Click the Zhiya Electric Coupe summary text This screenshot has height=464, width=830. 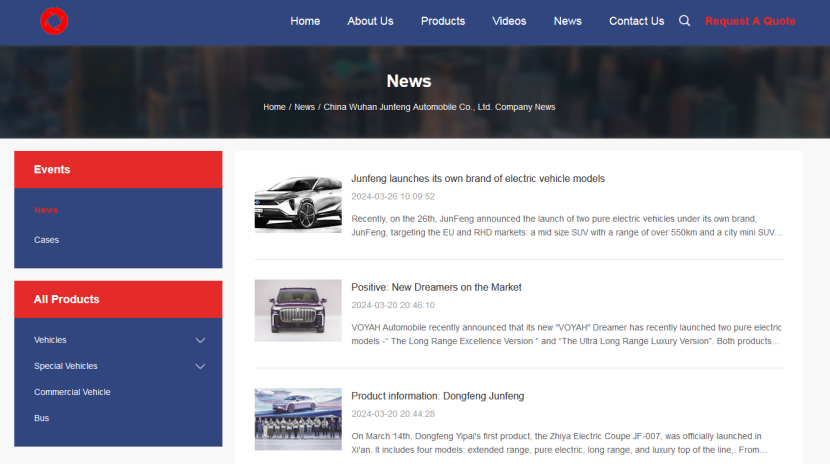[559, 443]
